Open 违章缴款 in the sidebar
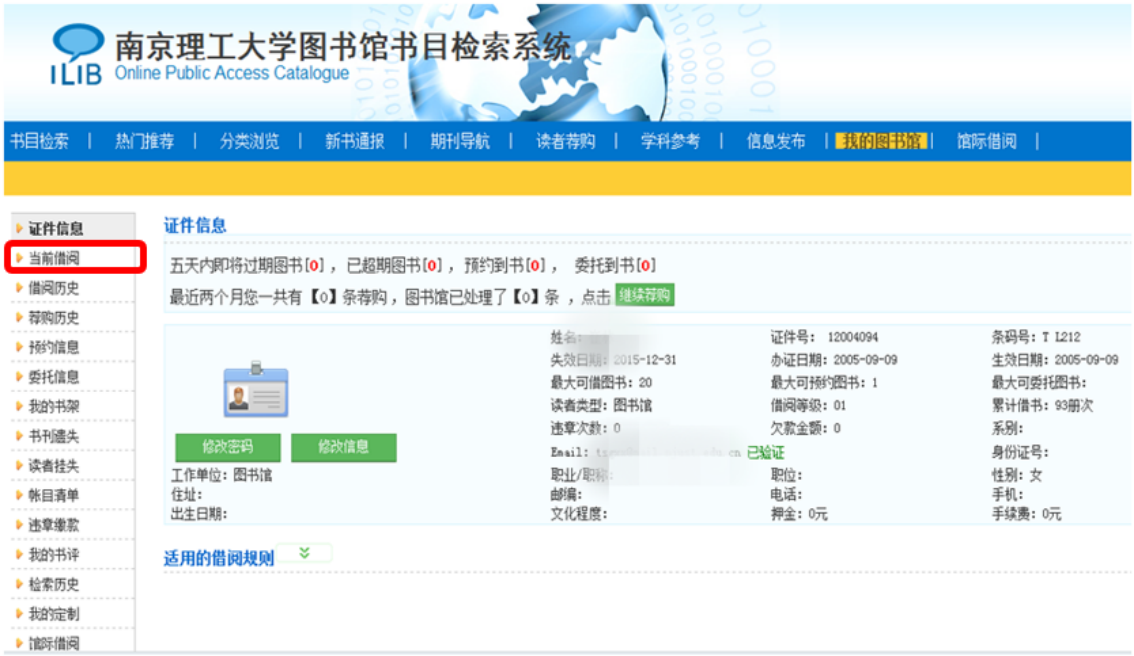 54,525
